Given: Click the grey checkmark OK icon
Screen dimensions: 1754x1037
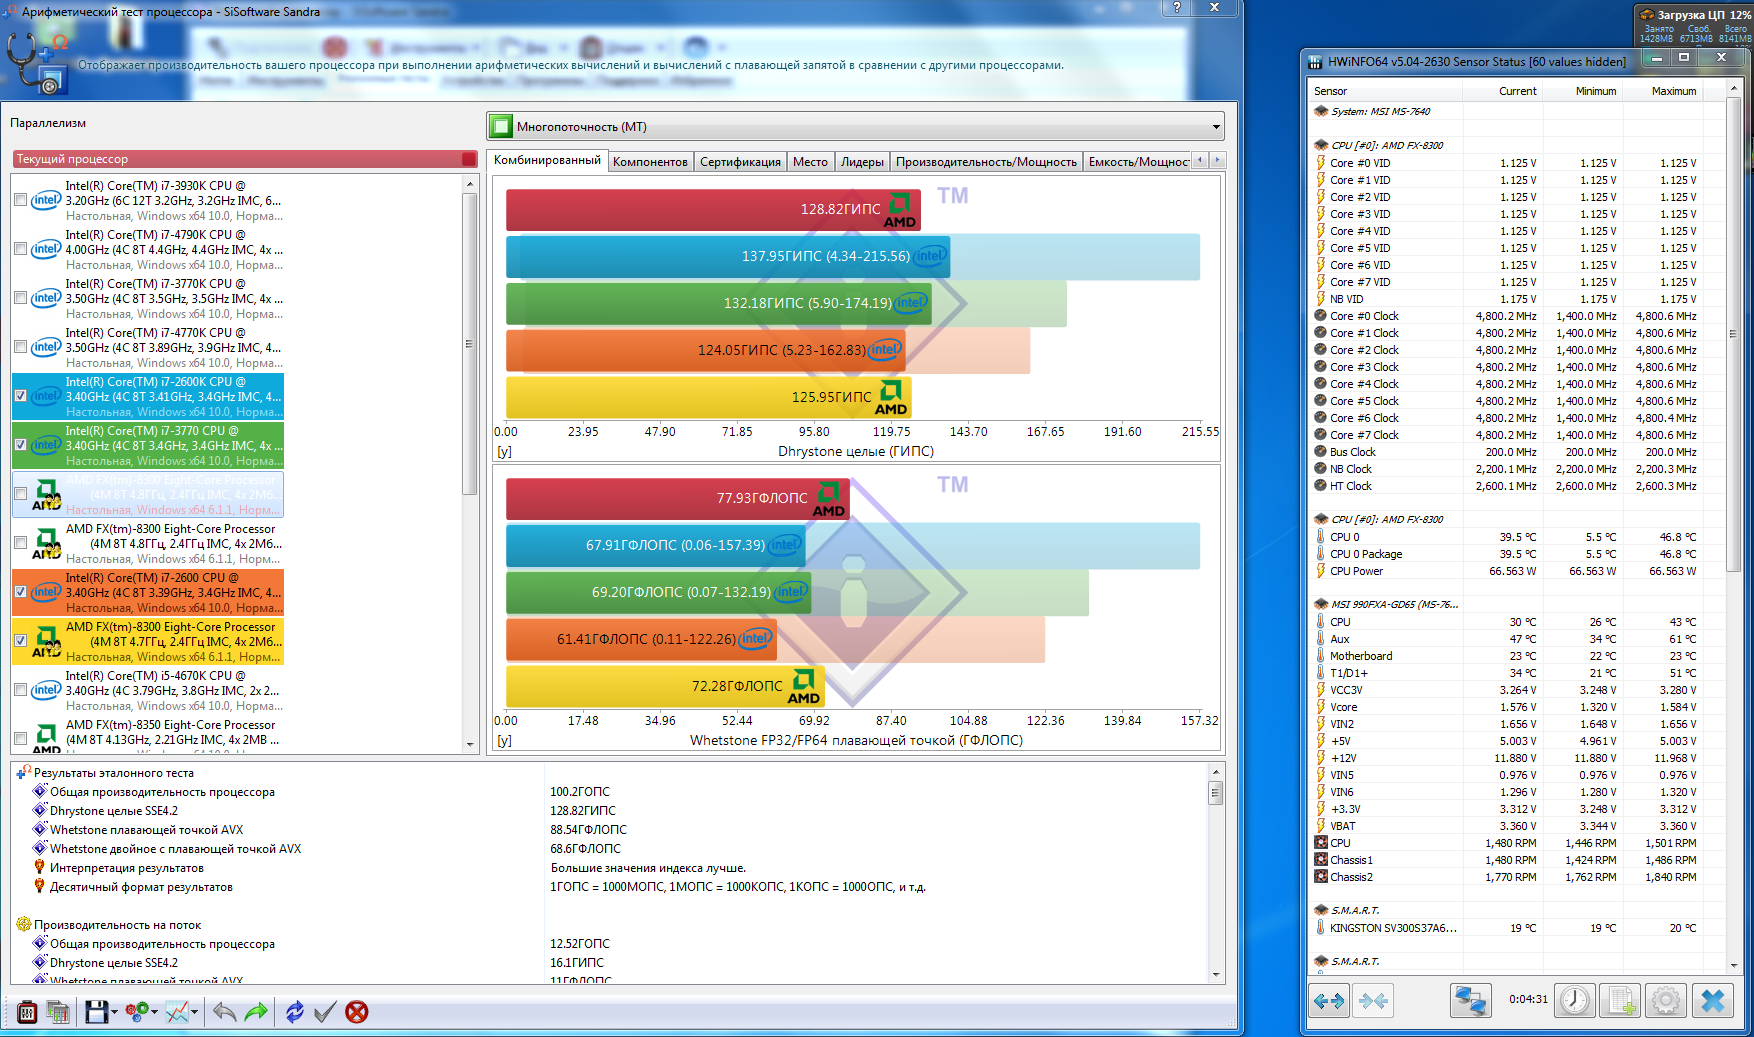Looking at the screenshot, I should pyautogui.click(x=325, y=1012).
